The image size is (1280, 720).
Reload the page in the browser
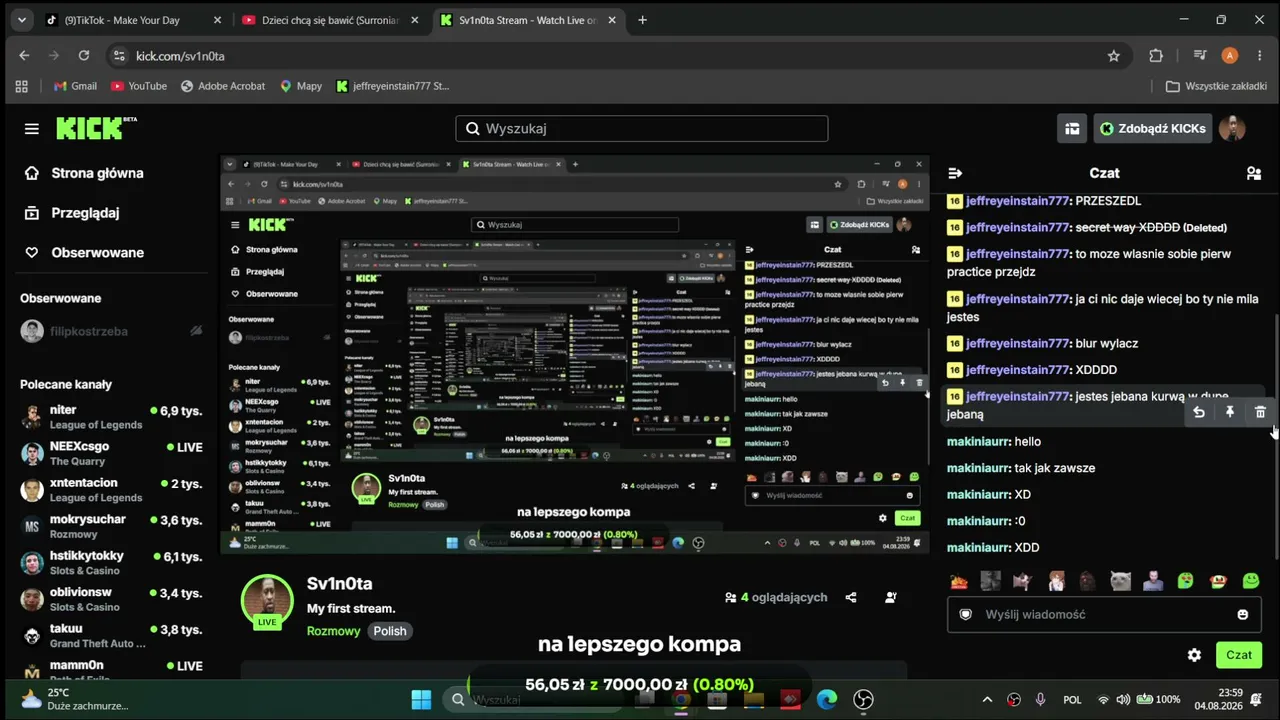tap(84, 56)
